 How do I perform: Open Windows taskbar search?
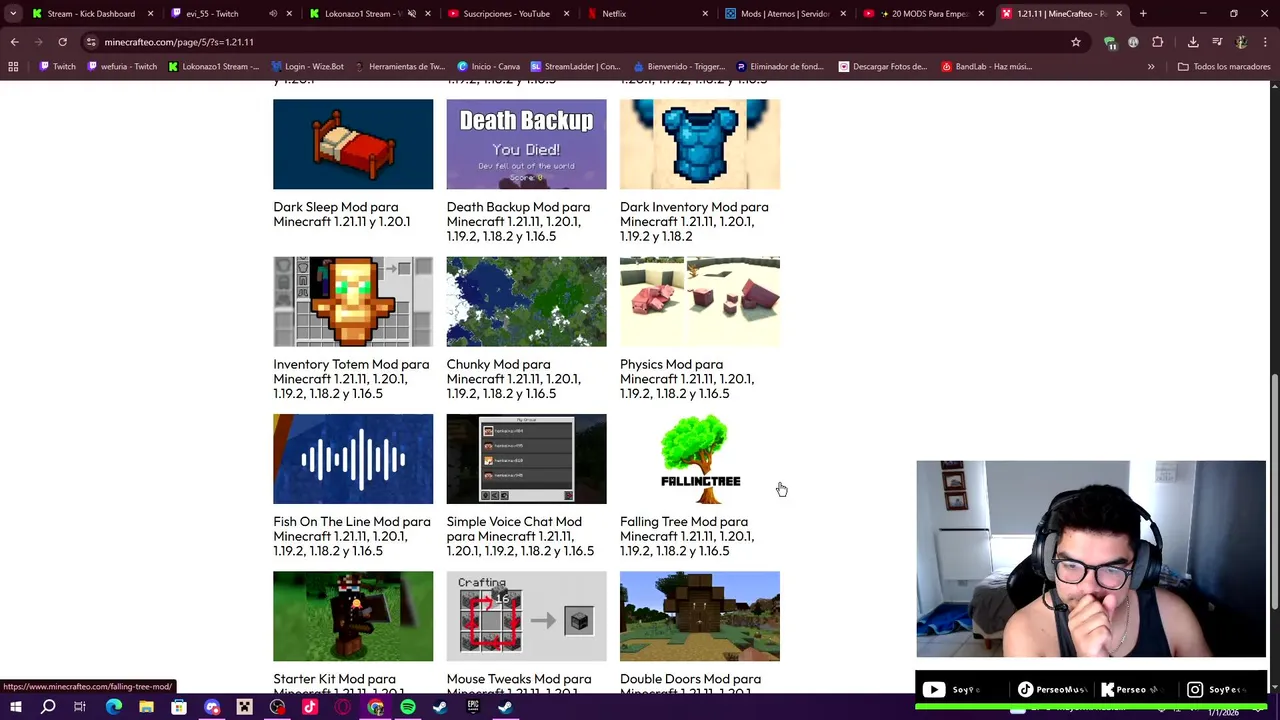[48, 707]
